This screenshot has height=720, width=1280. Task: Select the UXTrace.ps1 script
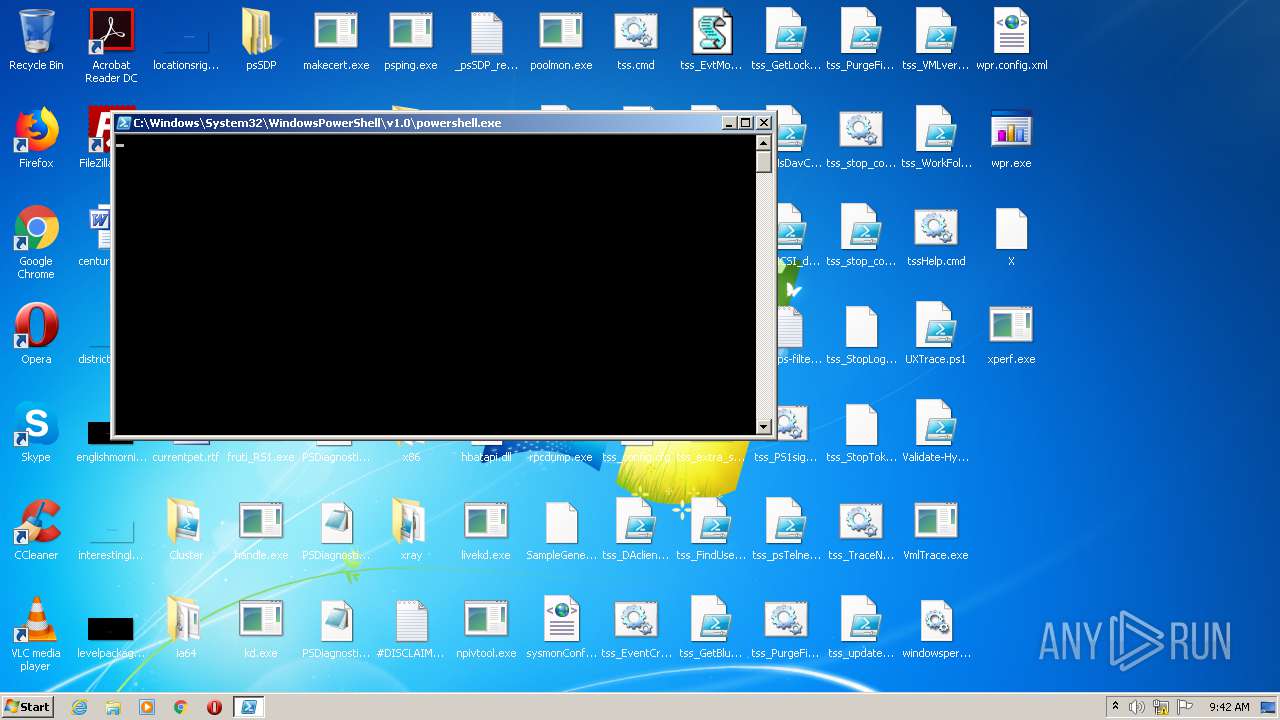click(x=936, y=335)
